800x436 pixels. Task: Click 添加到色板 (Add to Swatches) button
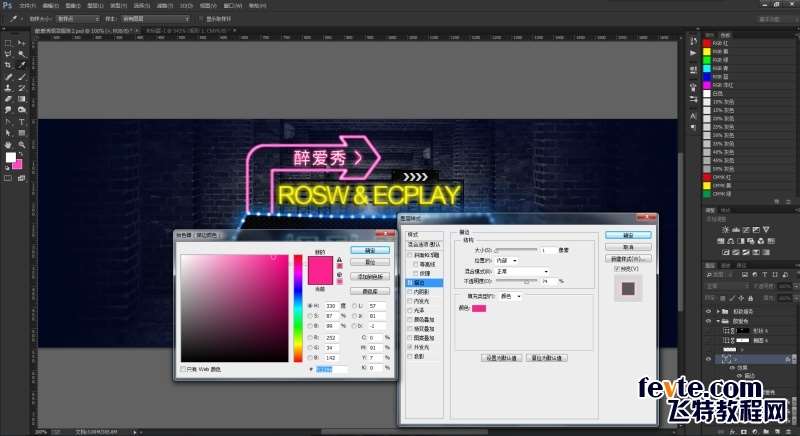[x=370, y=276]
